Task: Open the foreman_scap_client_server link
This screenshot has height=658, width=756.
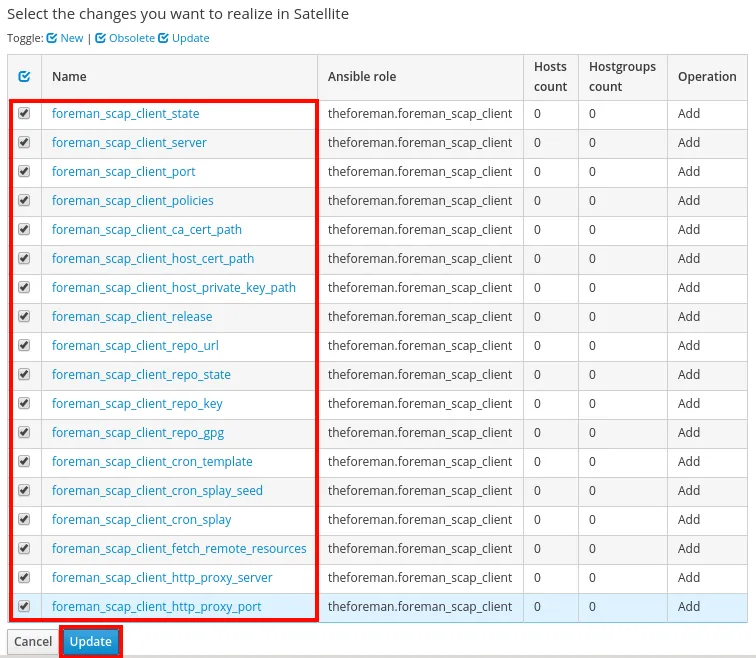Action: pos(129,143)
